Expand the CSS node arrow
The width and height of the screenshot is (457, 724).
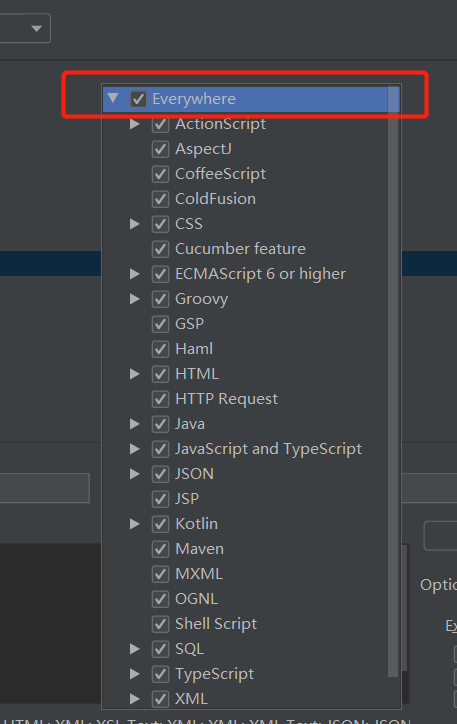134,224
